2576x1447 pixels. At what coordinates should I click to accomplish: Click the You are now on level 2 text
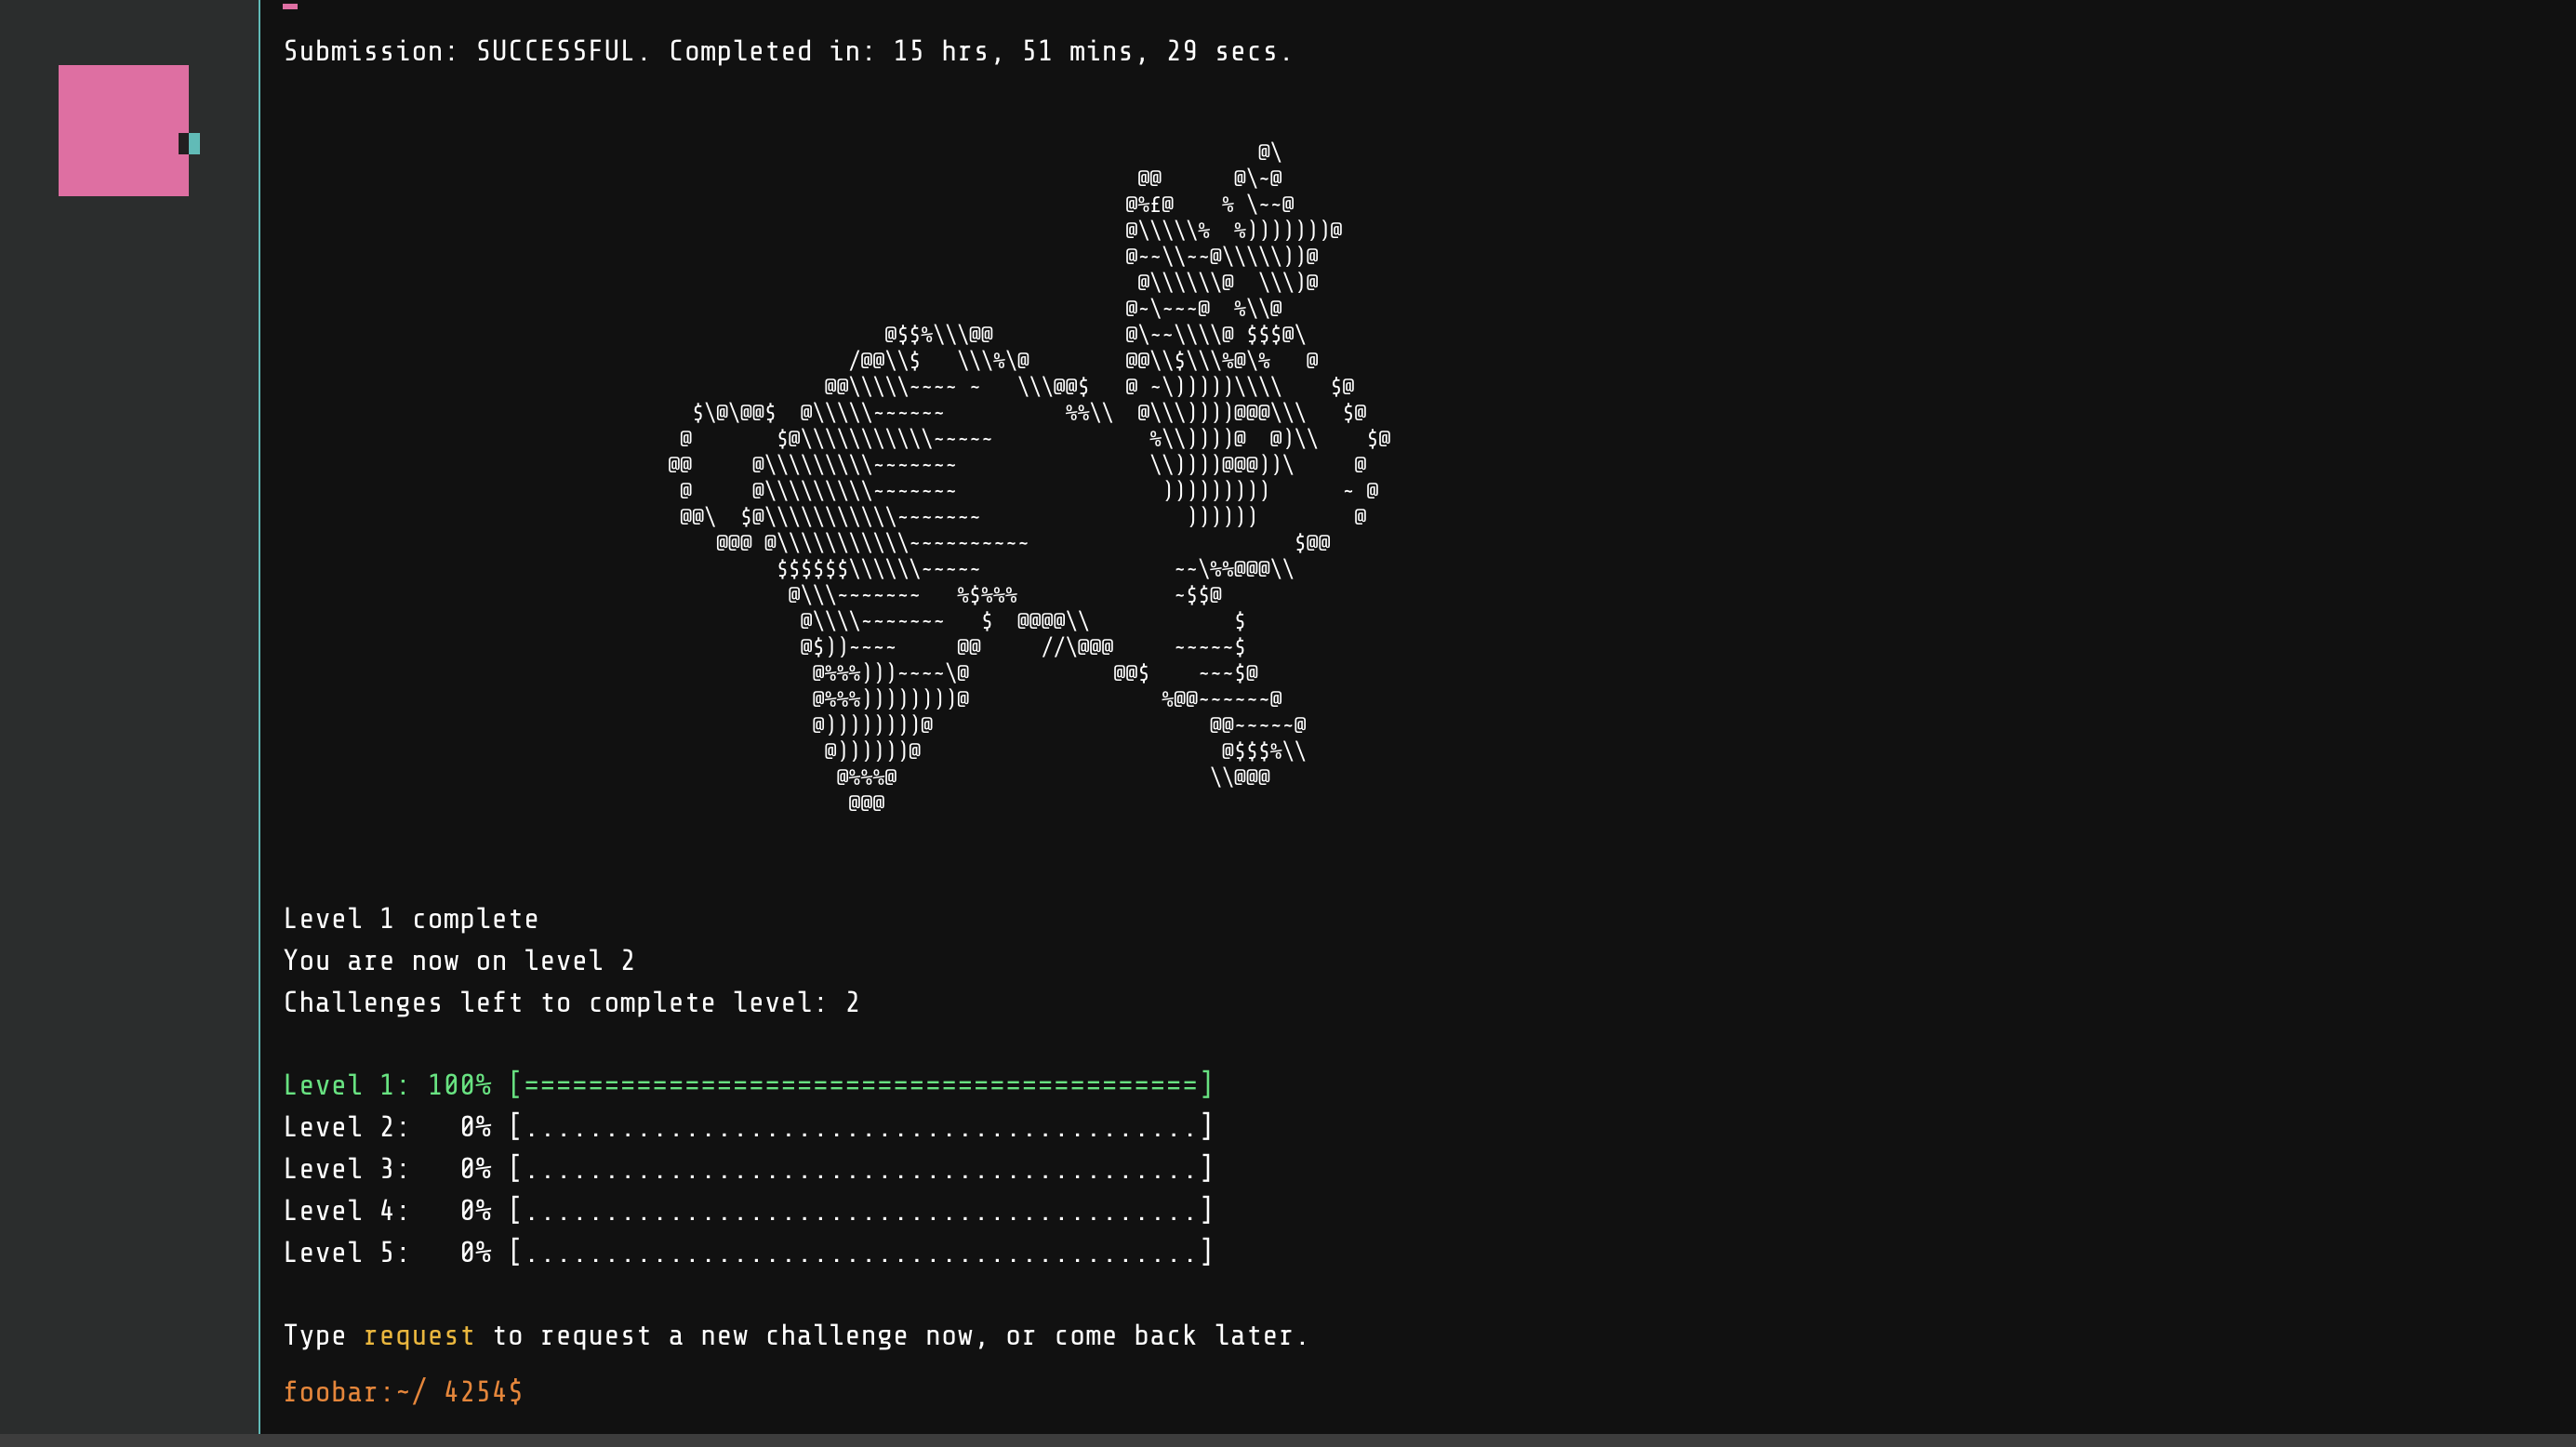(459, 960)
